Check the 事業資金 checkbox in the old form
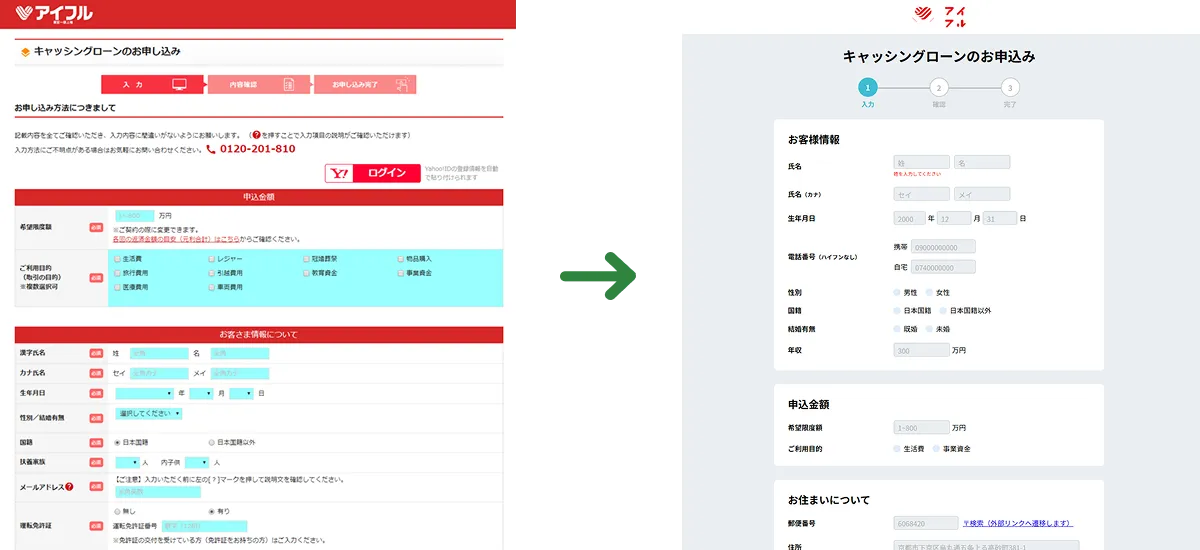The width and height of the screenshot is (1200, 550). tap(400, 272)
